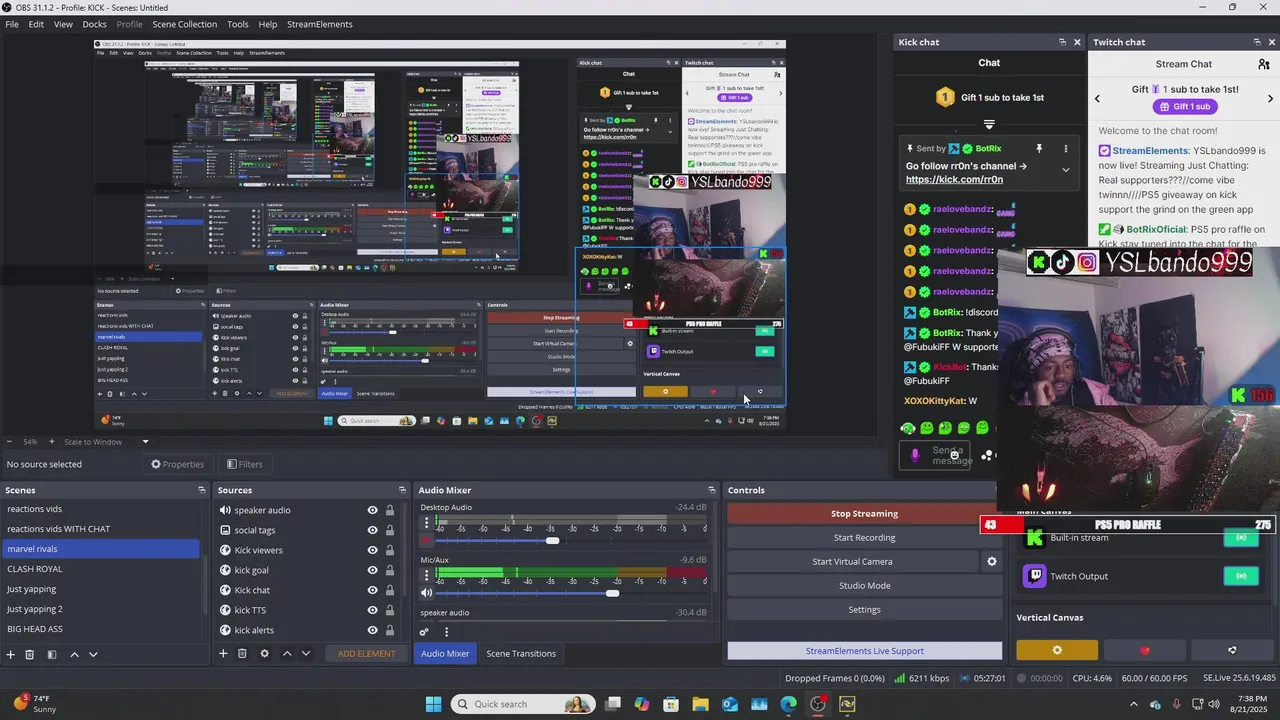Move source up arrow in Sources toolbar

[x=287, y=653]
